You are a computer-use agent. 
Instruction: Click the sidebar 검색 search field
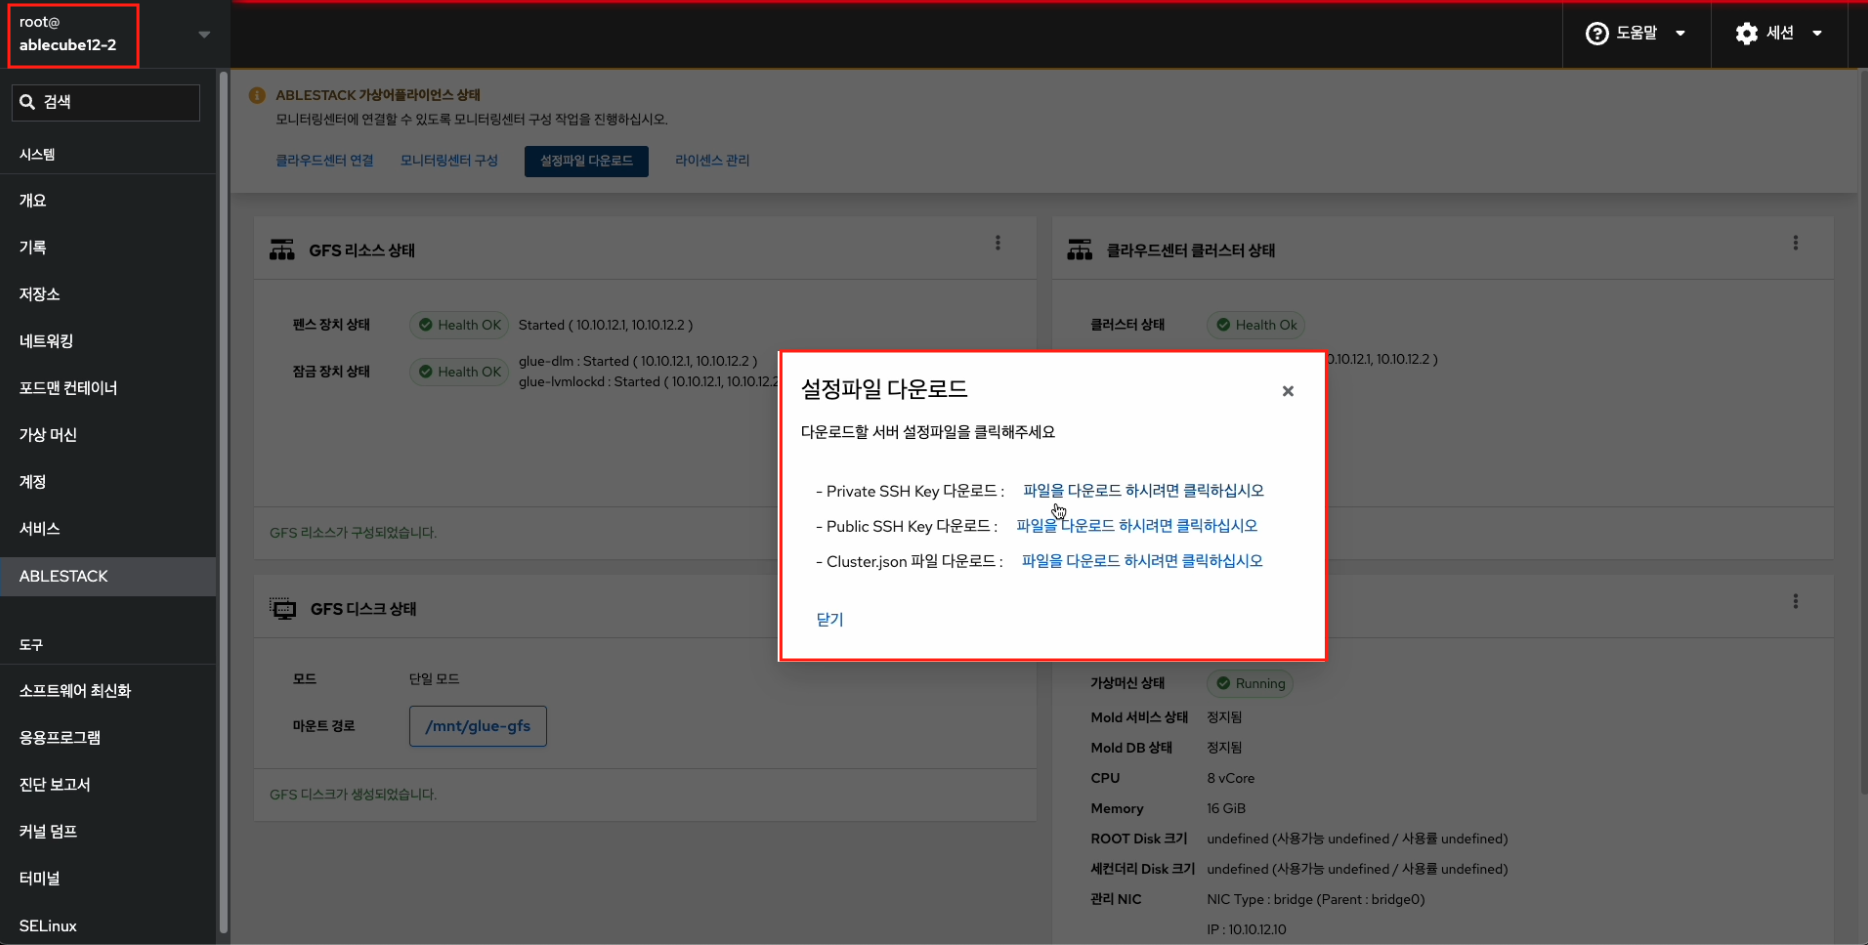coord(115,102)
